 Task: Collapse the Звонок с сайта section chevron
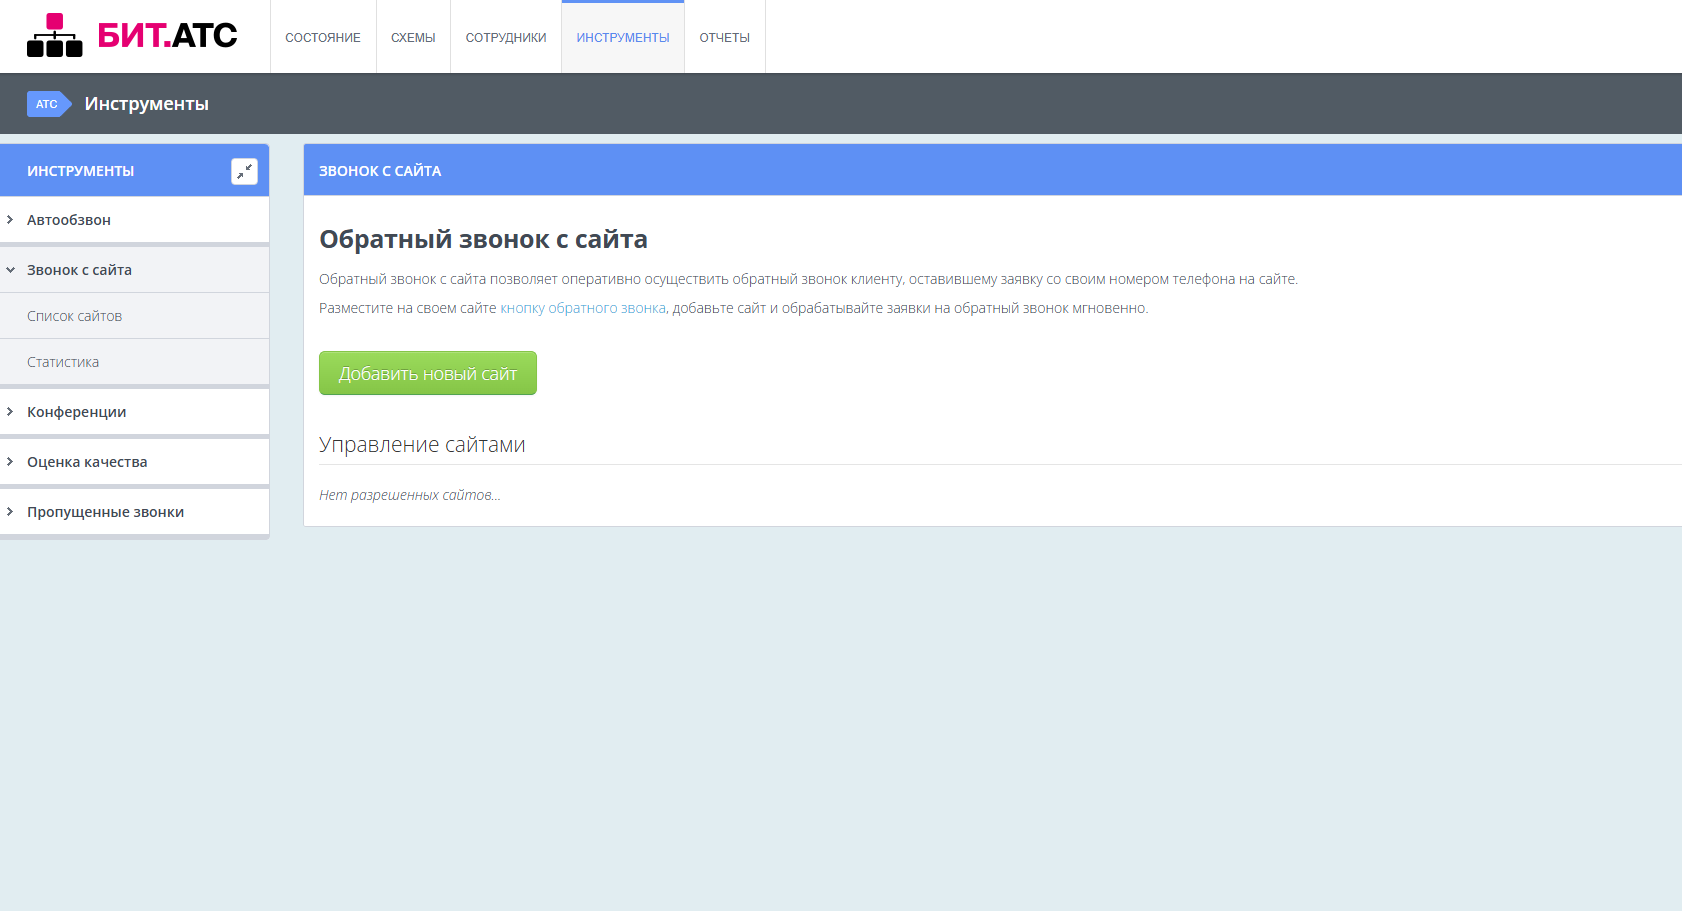tap(11, 270)
